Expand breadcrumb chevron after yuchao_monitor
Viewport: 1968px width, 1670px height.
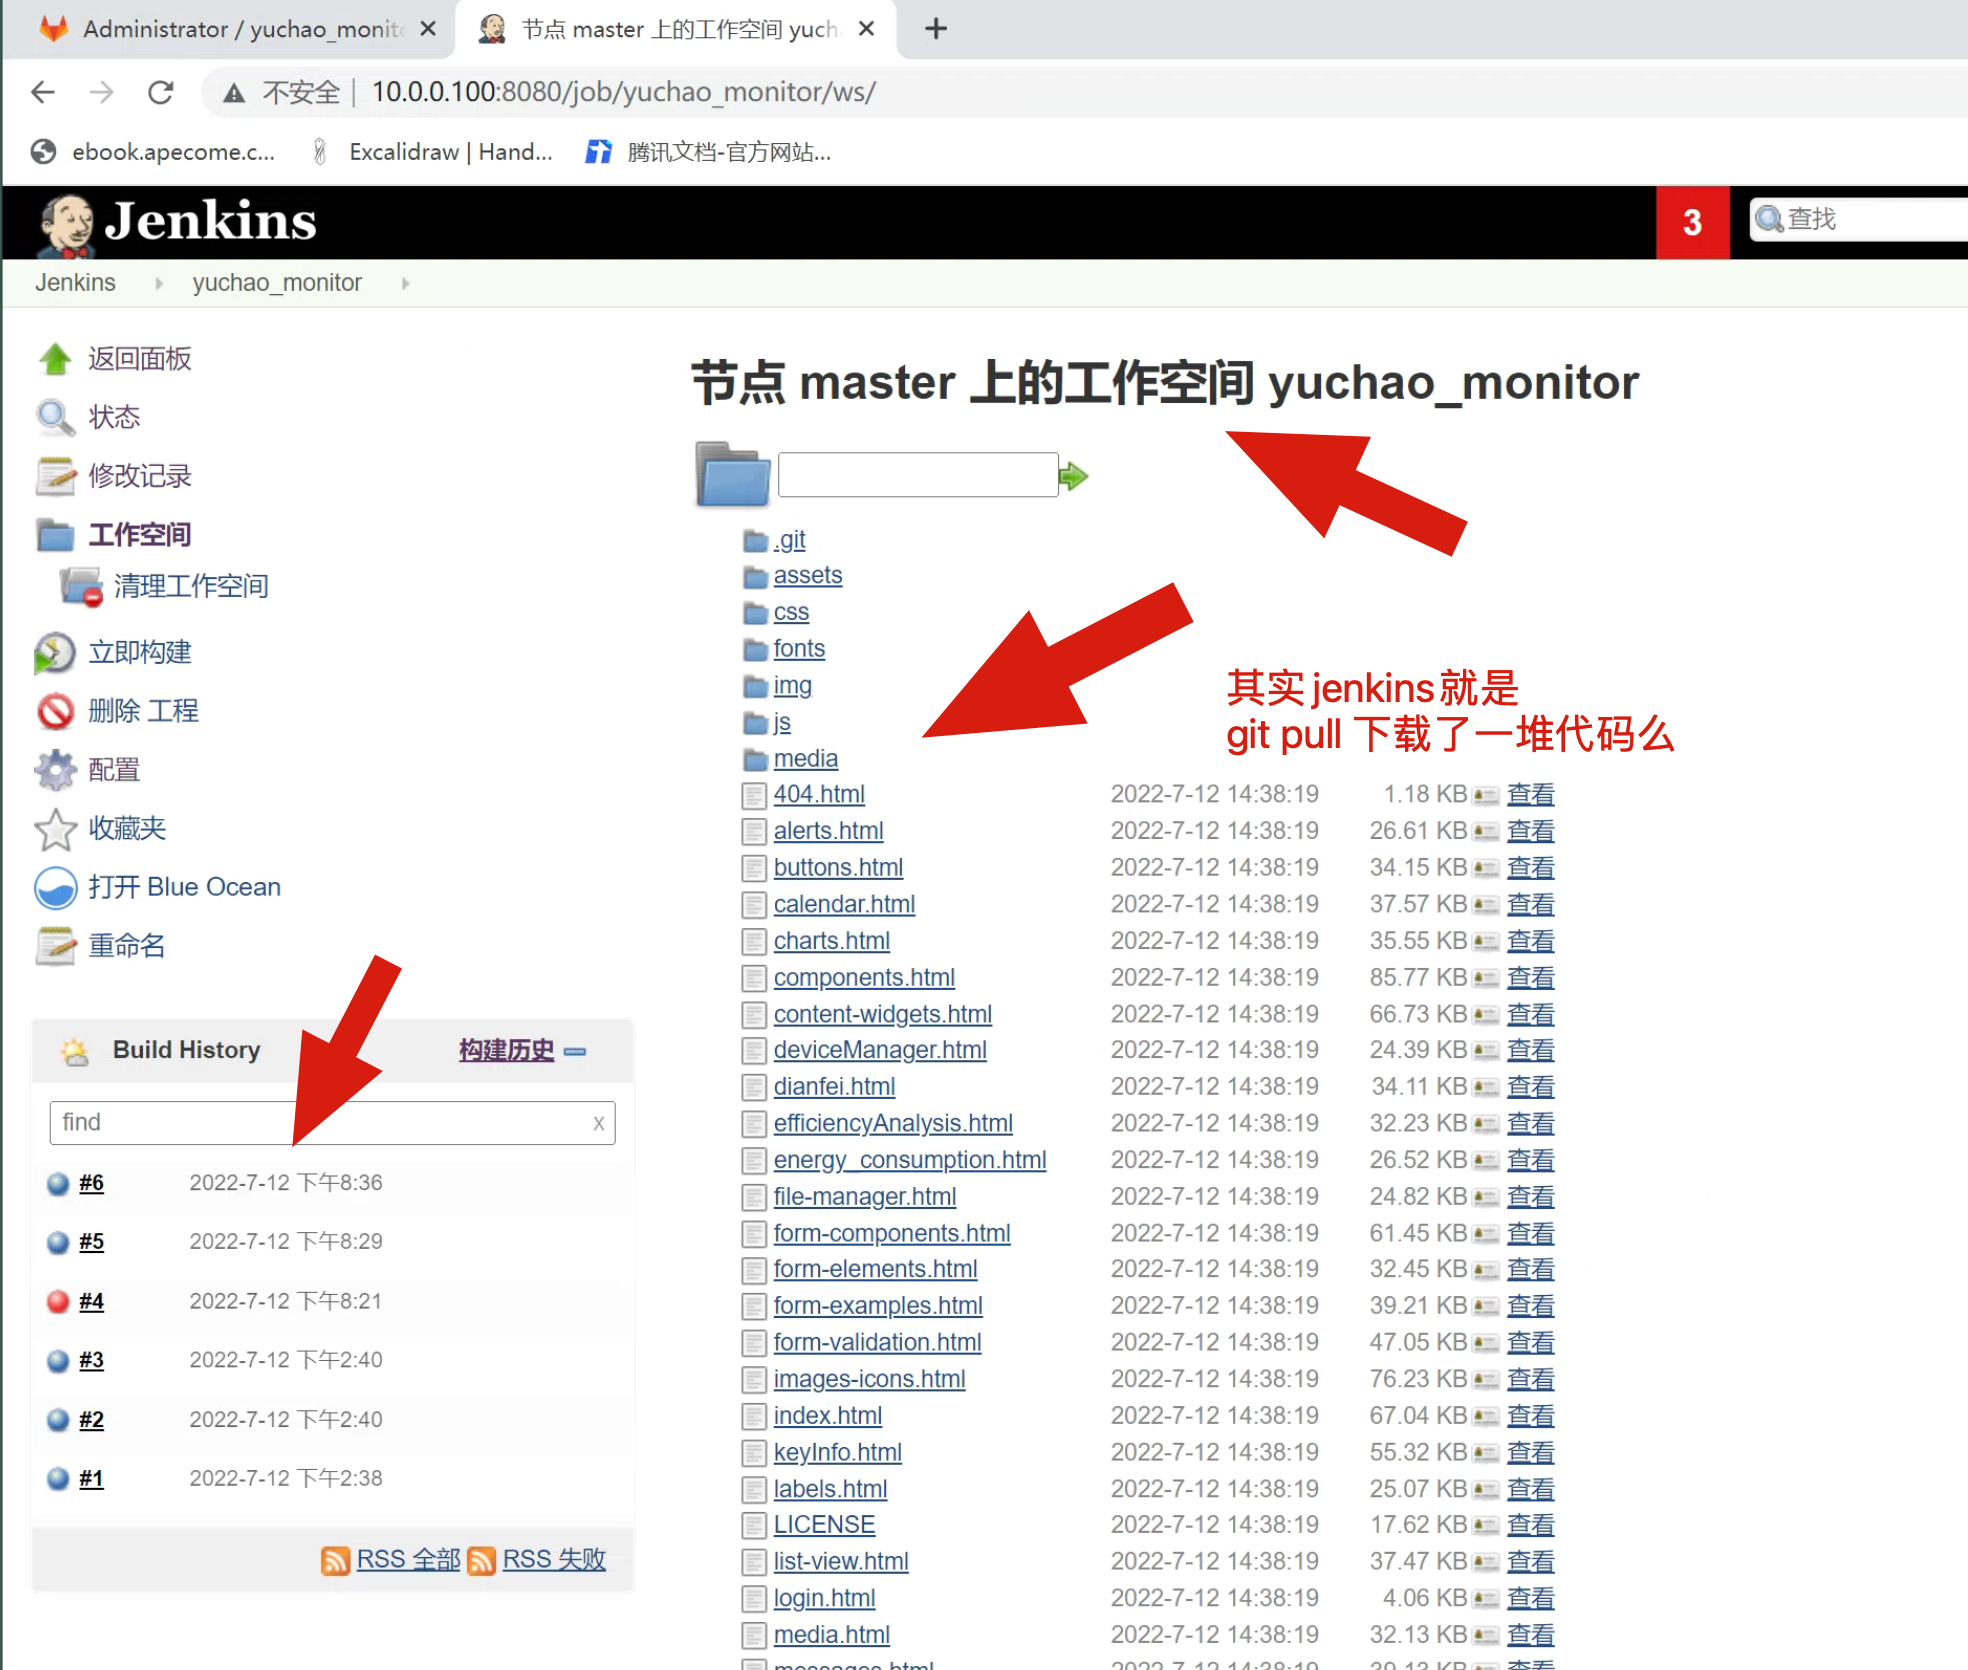click(x=405, y=283)
